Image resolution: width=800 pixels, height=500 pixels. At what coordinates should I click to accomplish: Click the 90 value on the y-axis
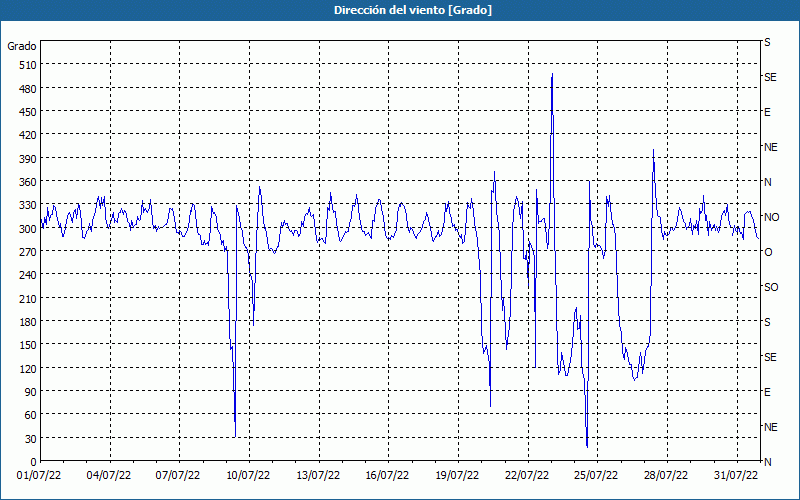tap(30, 392)
